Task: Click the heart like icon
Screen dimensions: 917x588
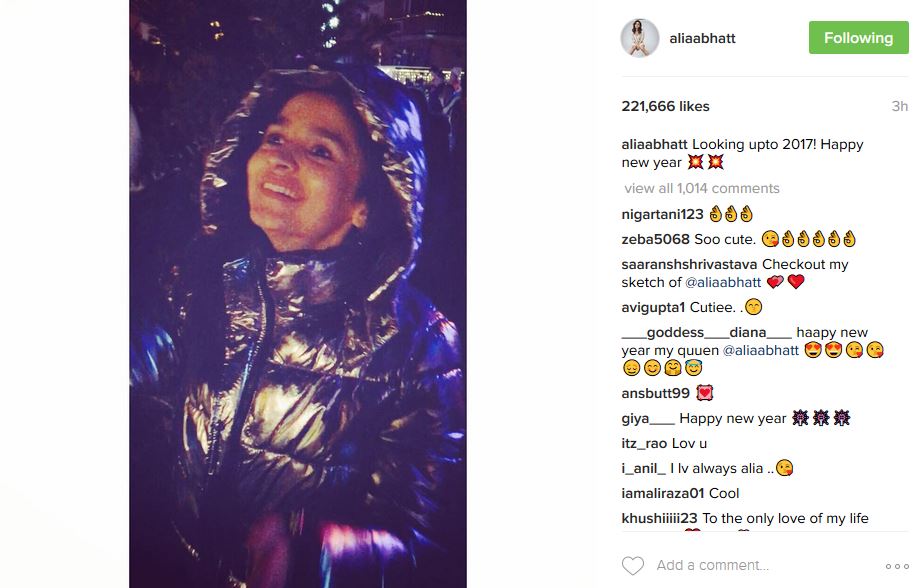Action: tap(632, 565)
